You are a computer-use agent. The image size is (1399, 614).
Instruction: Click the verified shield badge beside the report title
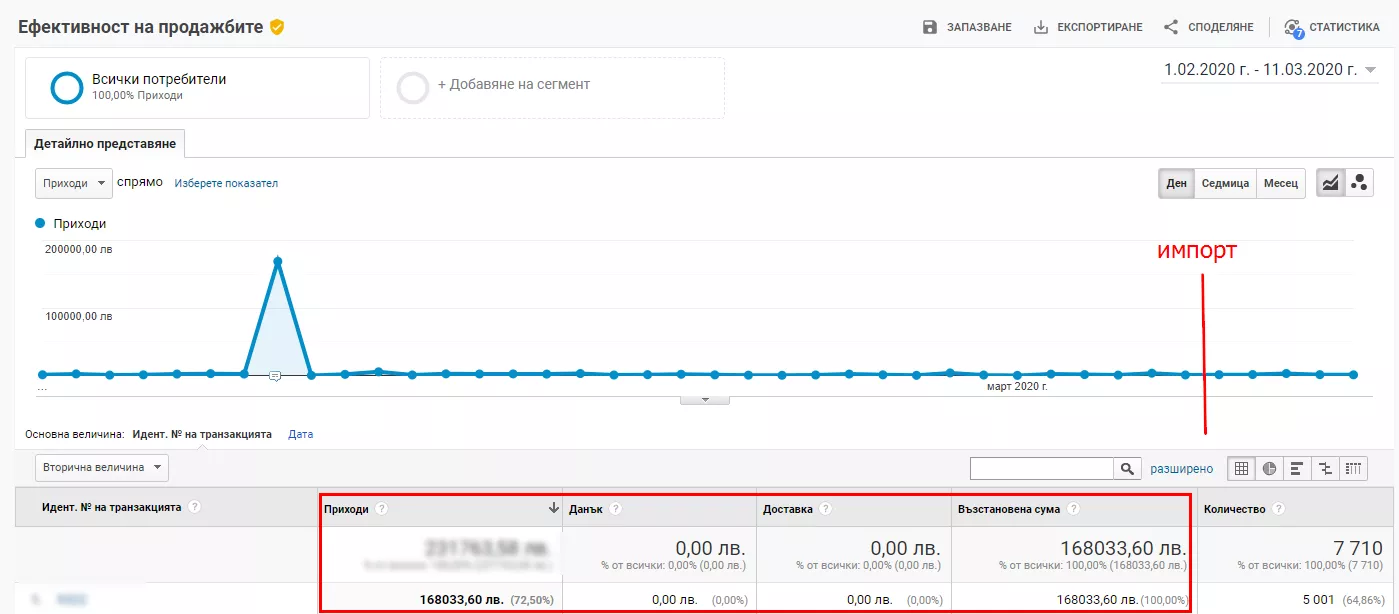point(277,27)
